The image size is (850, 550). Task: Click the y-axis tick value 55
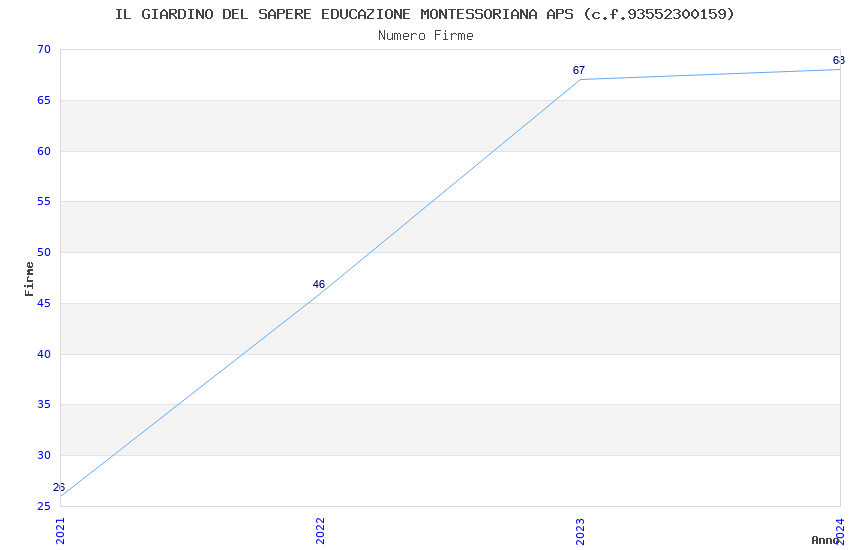(44, 202)
